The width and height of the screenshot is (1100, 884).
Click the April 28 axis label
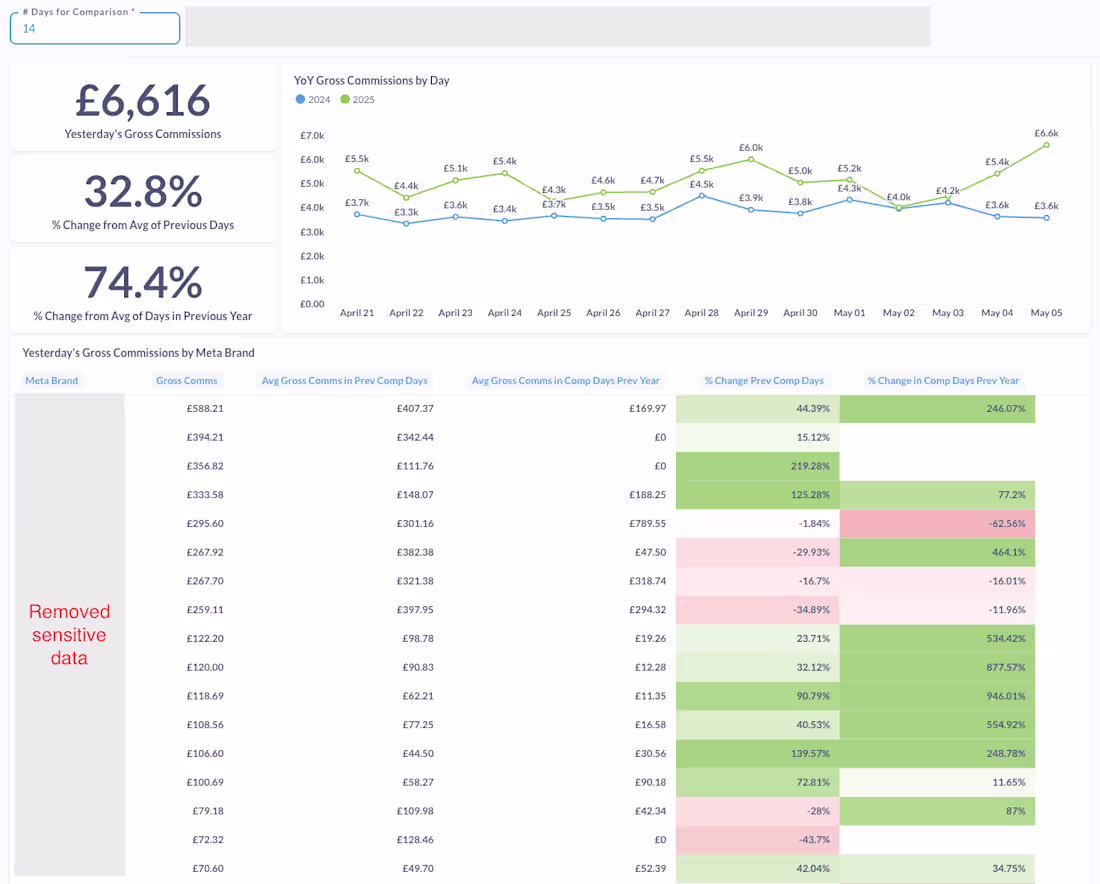[701, 312]
